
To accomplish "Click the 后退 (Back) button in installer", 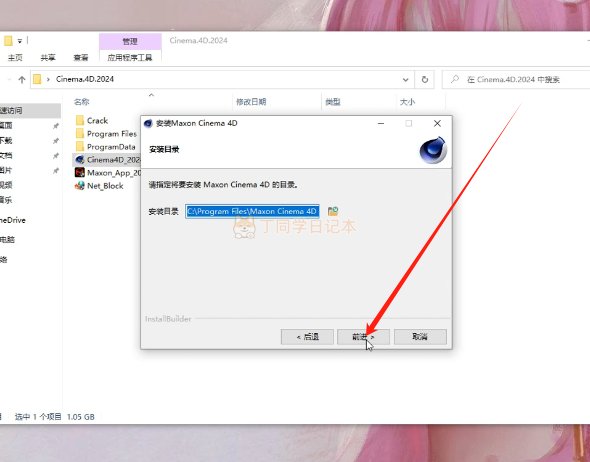I will [307, 337].
